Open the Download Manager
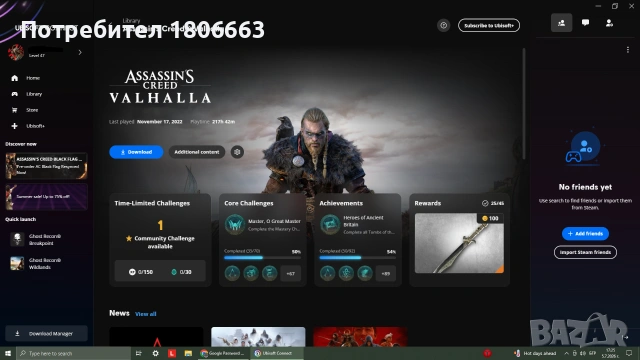The height and width of the screenshot is (360, 640). (46, 333)
